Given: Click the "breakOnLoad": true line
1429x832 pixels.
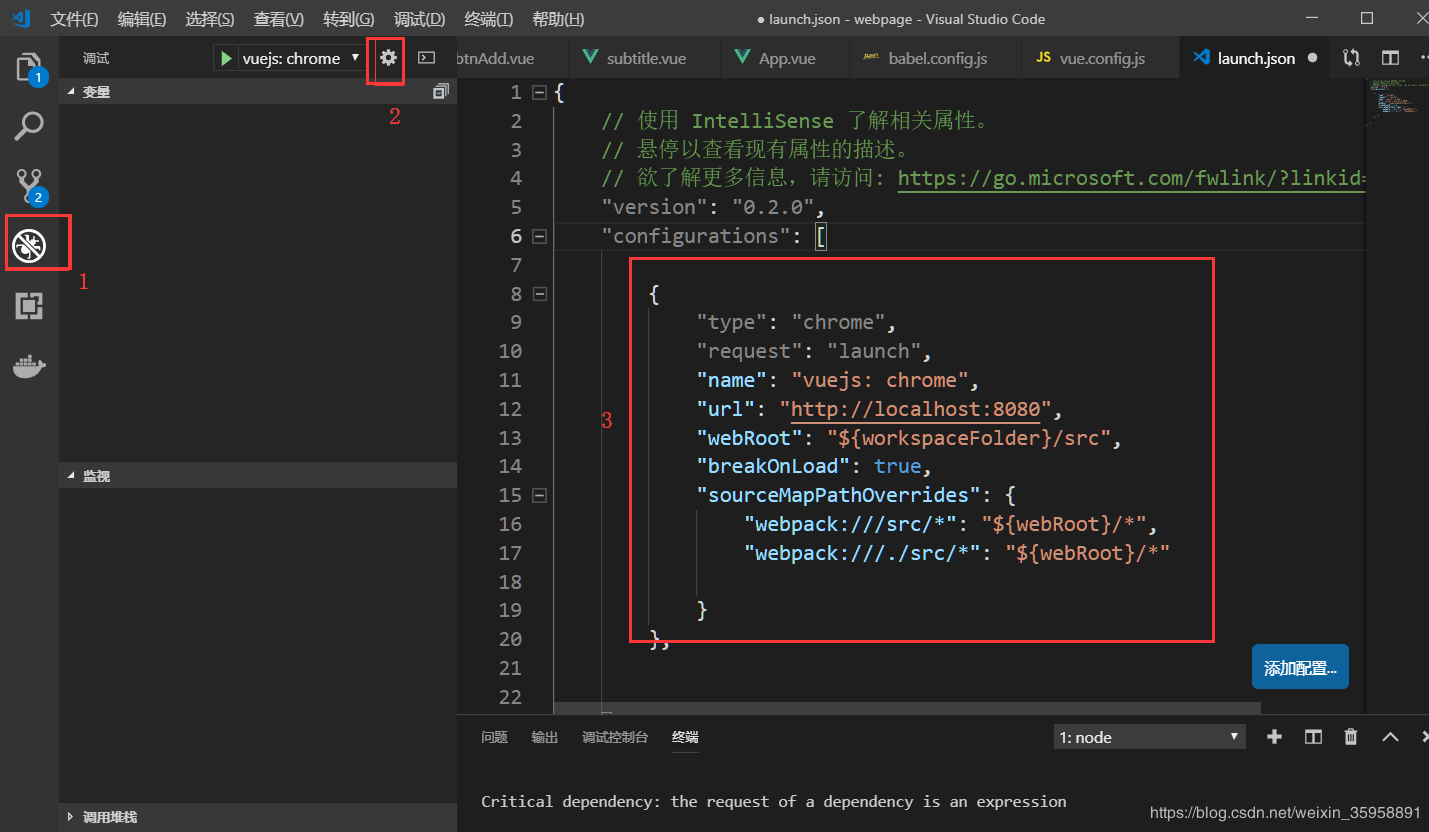Looking at the screenshot, I should [x=814, y=466].
